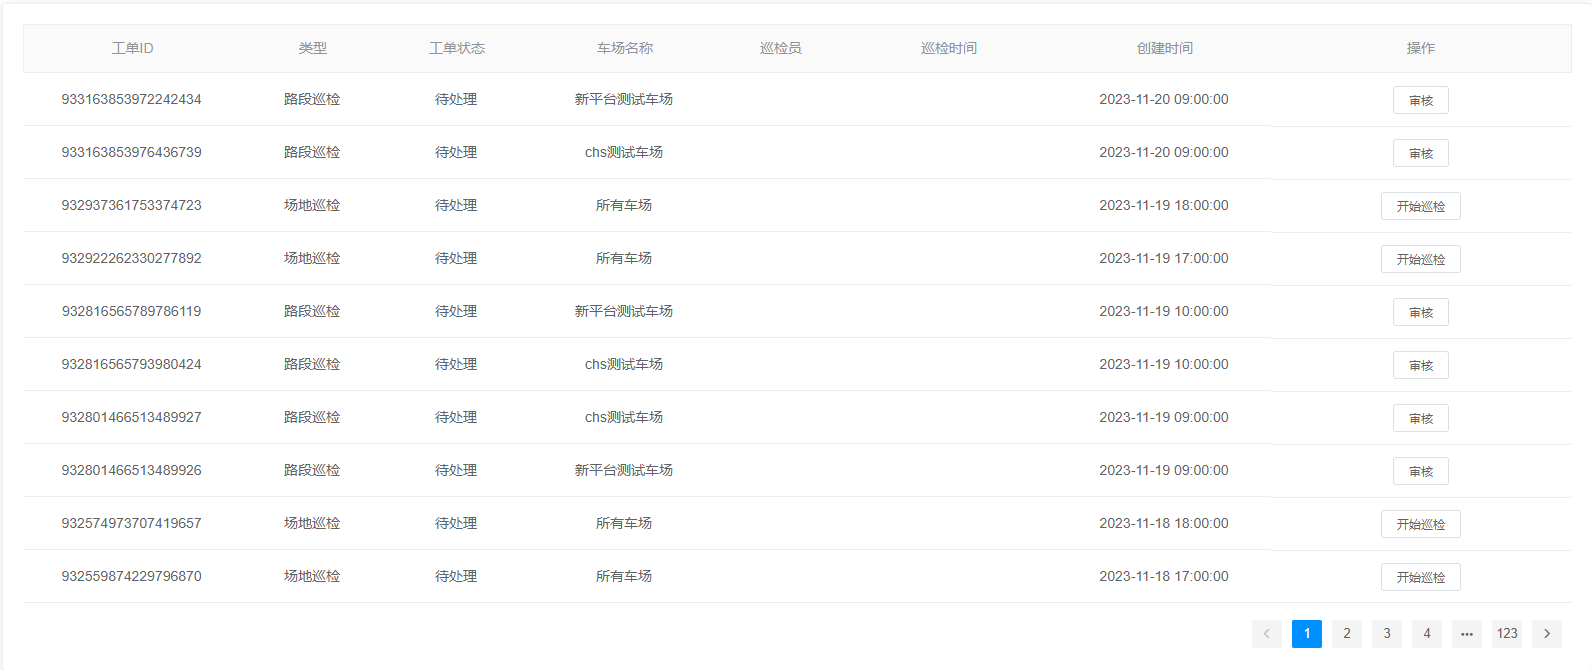The width and height of the screenshot is (1592, 670).
Task: Click the previous page arrow
Action: [x=1266, y=633]
